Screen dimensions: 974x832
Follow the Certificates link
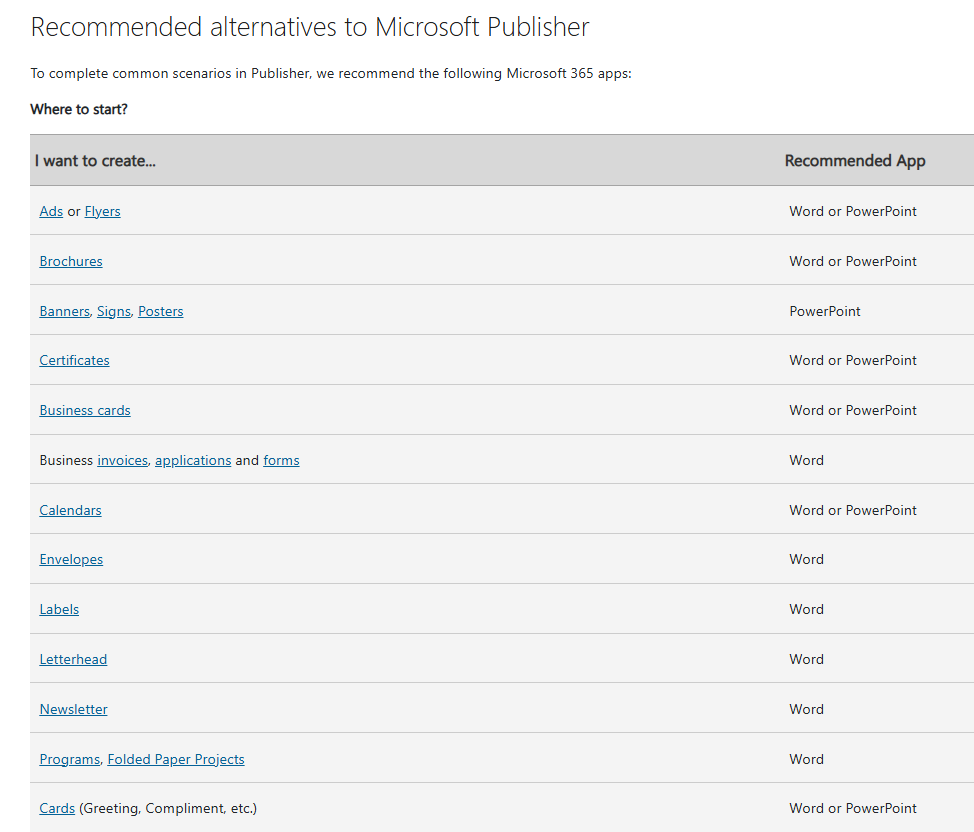[x=75, y=360]
